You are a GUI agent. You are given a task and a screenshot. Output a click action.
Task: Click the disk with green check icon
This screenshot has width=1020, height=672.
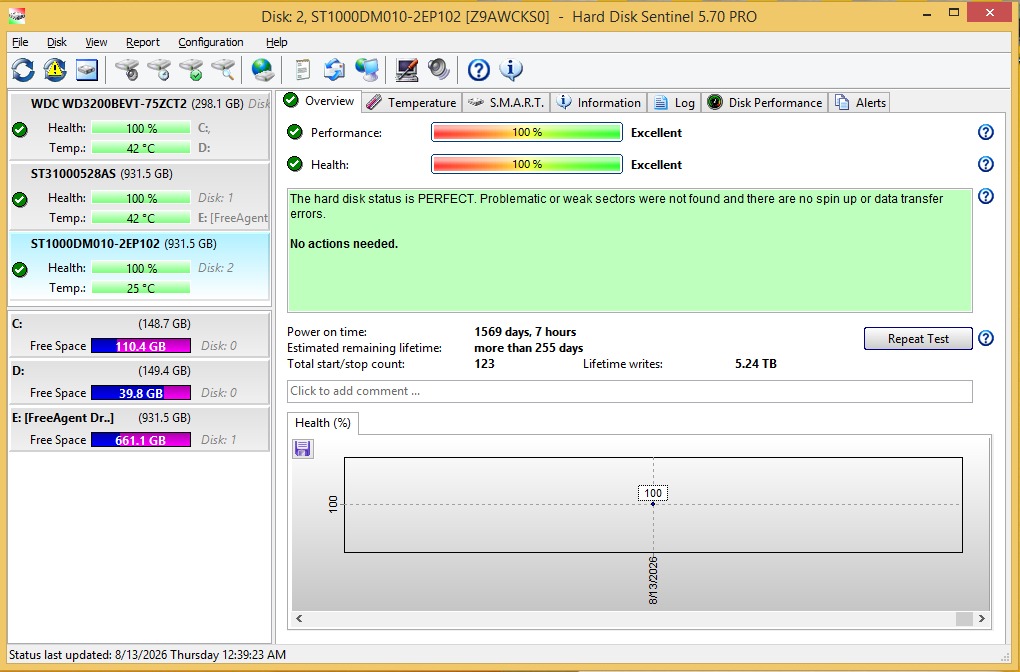191,69
